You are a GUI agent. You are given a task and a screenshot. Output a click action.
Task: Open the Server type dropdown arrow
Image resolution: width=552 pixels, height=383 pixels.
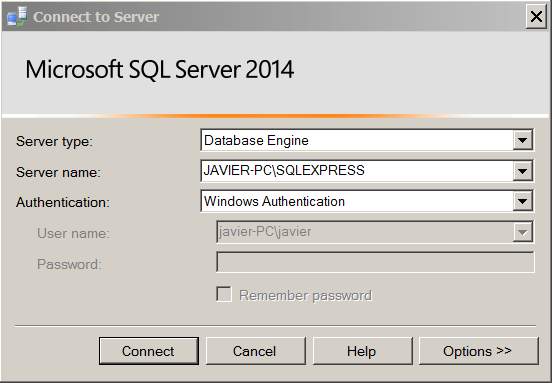(x=522, y=140)
